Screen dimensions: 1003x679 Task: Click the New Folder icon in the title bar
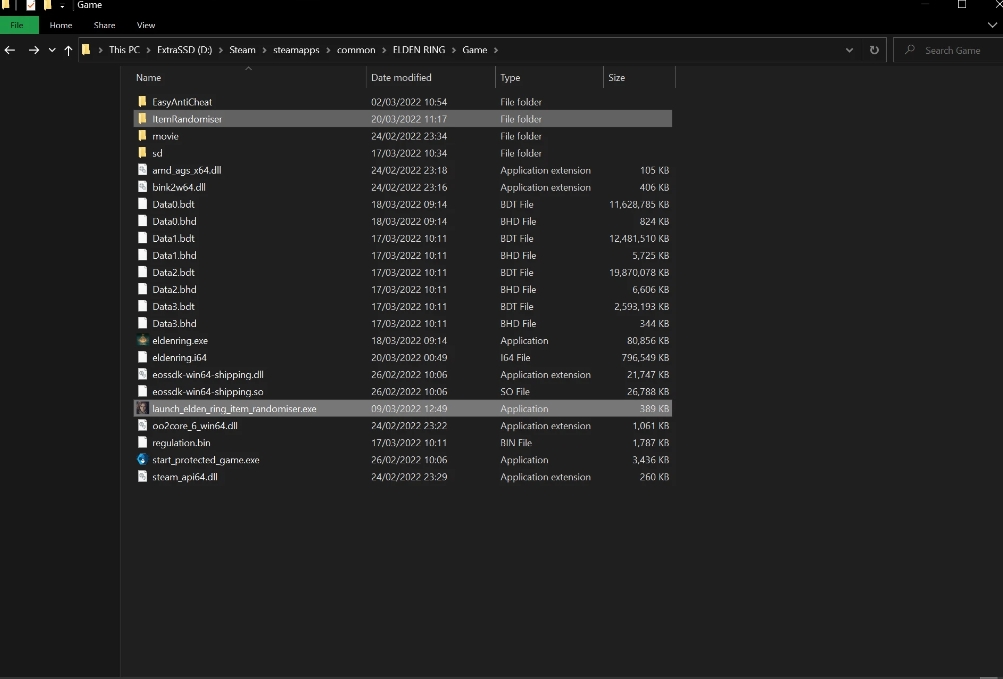pyautogui.click(x=47, y=5)
